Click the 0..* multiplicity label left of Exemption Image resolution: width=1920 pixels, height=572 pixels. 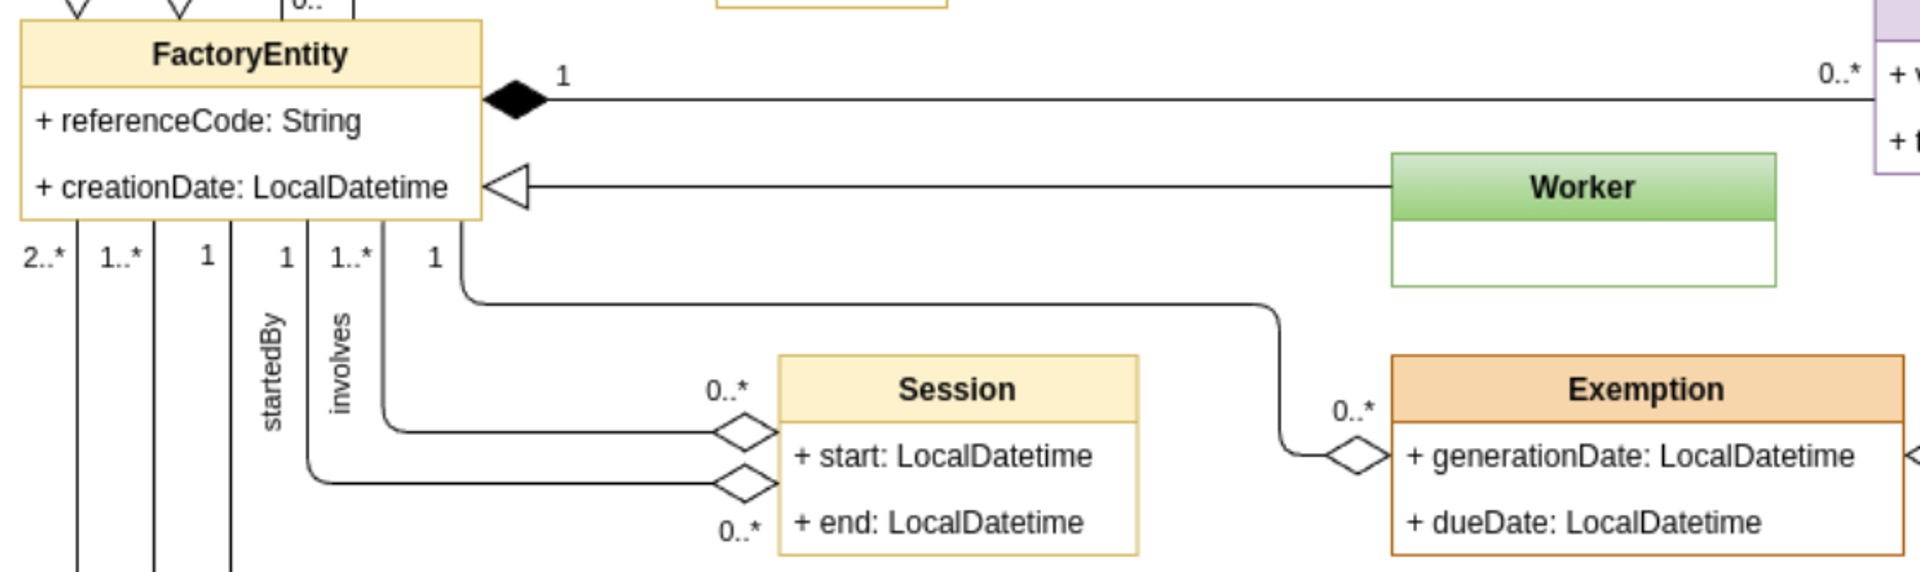[1353, 411]
